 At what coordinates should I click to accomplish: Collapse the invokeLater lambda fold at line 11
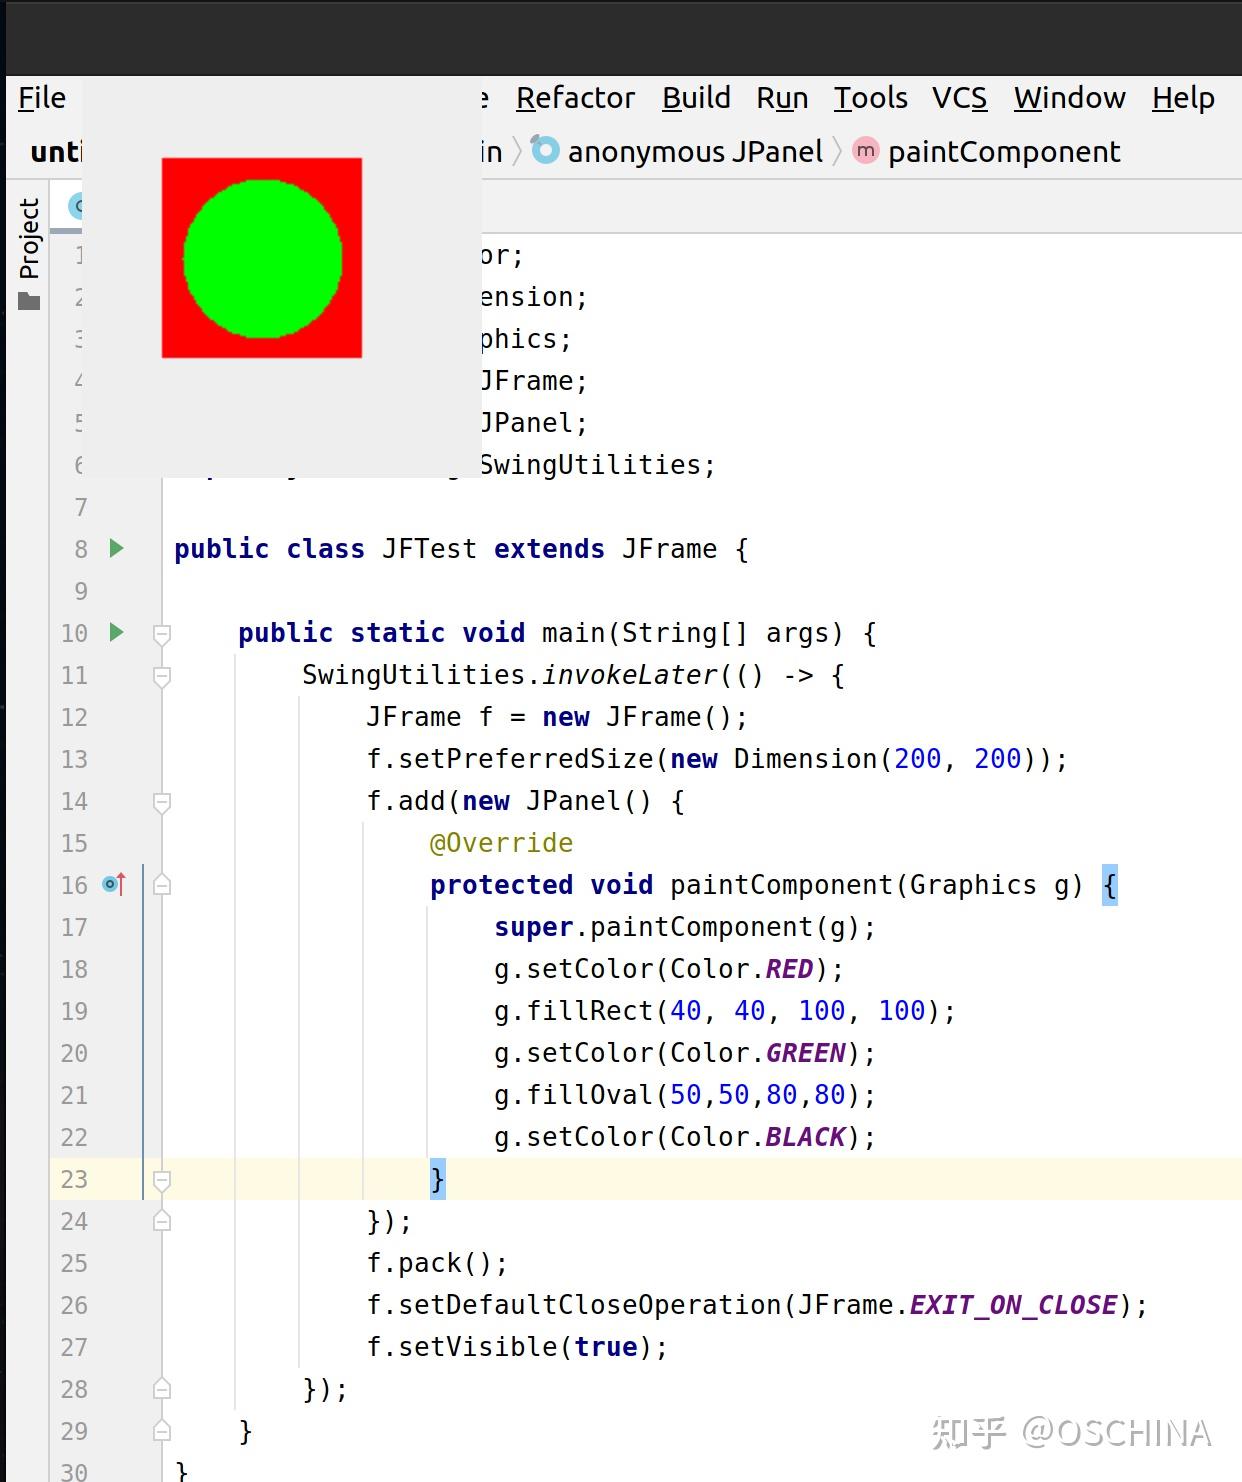click(x=161, y=675)
